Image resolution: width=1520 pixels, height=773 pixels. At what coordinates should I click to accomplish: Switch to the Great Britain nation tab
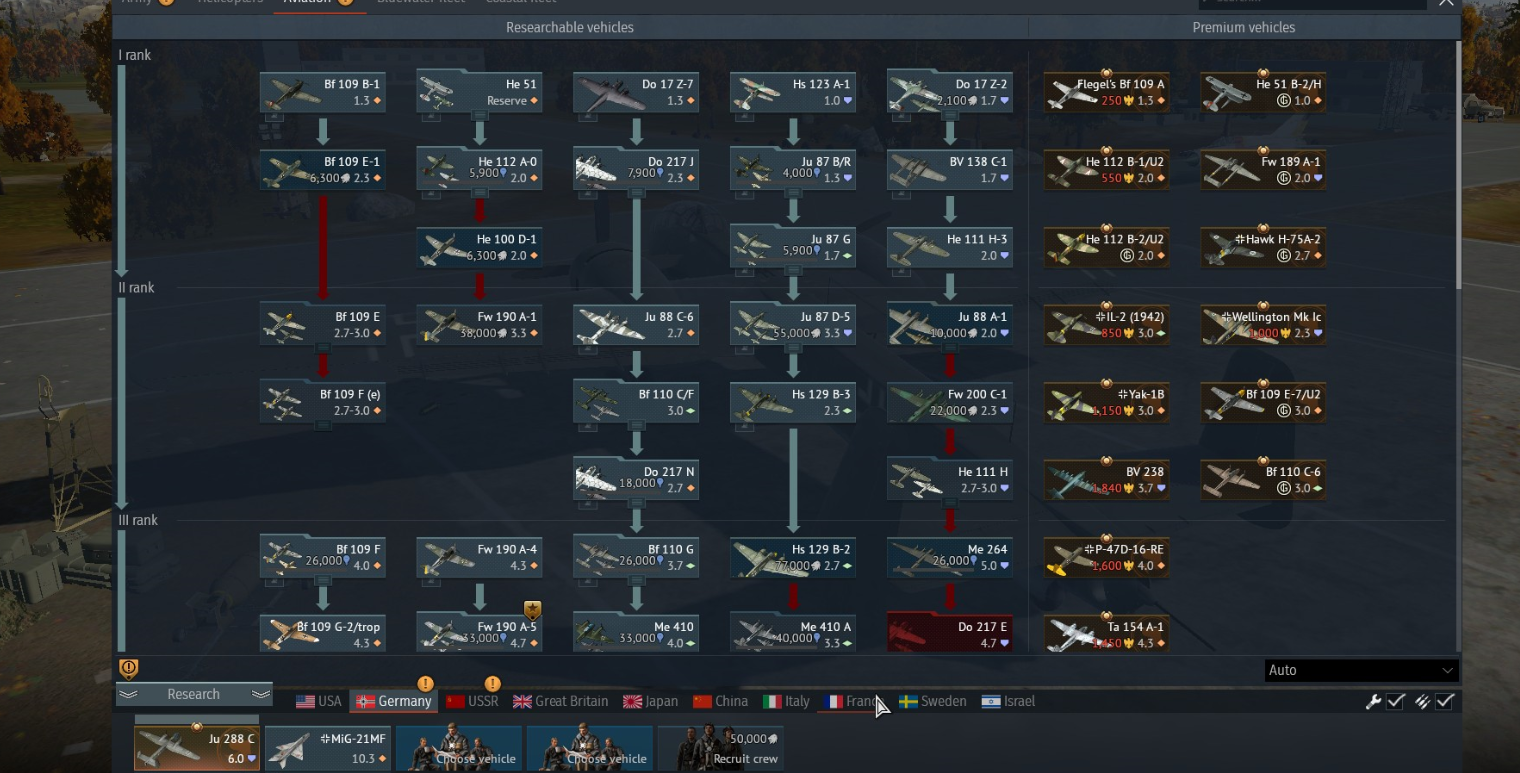click(x=561, y=701)
